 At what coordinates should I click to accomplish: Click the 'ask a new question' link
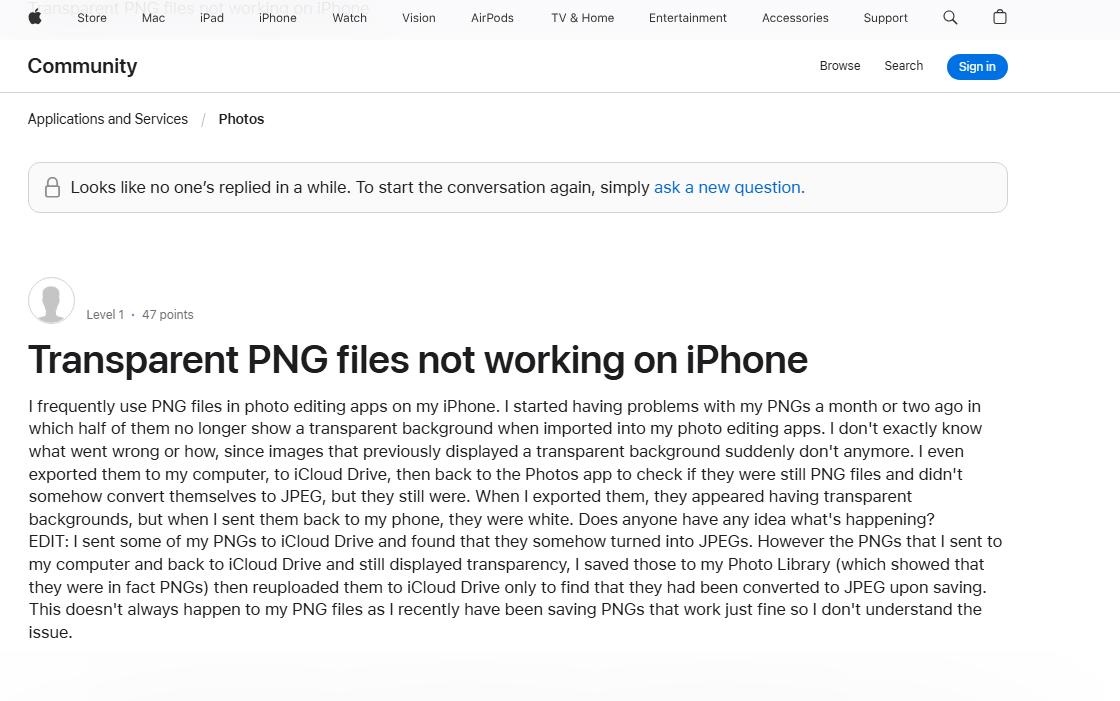(729, 187)
